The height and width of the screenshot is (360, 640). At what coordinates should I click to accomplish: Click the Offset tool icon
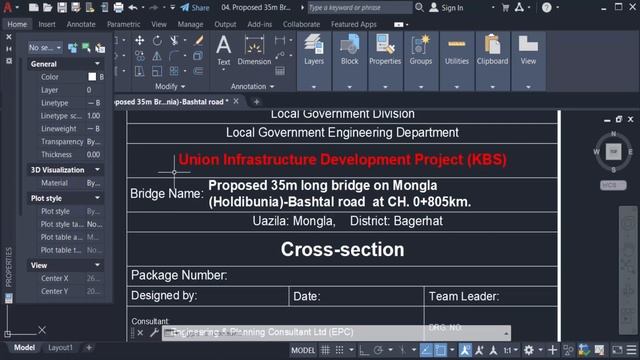(x=198, y=71)
